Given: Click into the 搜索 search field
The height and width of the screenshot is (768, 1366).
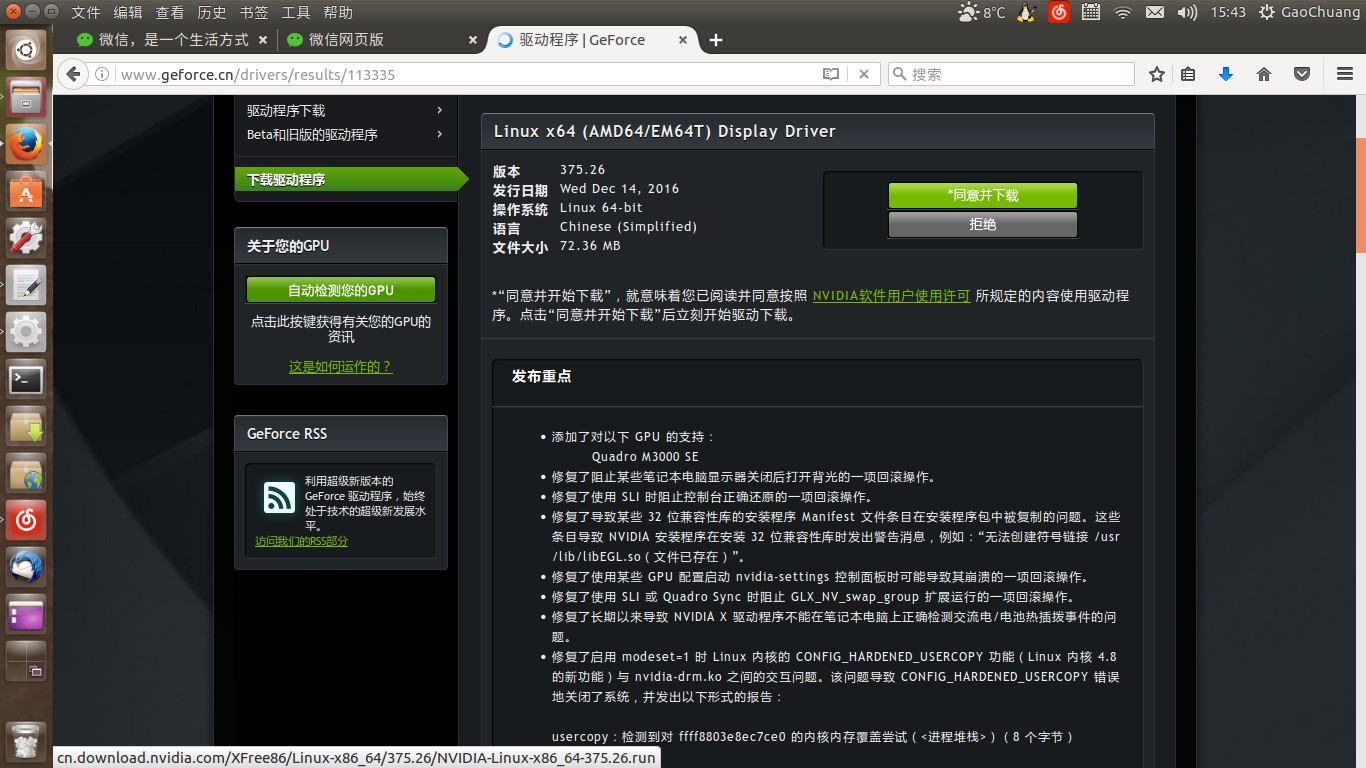Looking at the screenshot, I should (1011, 74).
